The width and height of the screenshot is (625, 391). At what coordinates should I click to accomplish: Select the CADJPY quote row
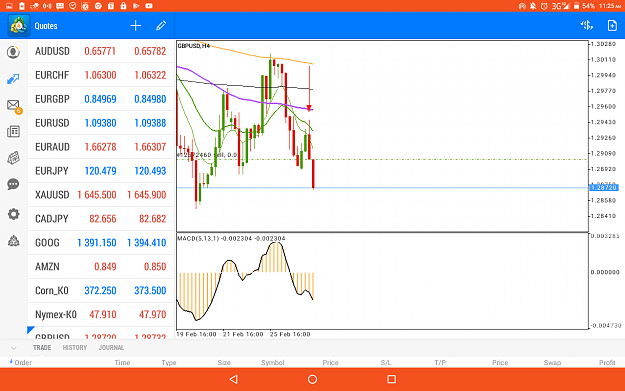[x=101, y=218]
